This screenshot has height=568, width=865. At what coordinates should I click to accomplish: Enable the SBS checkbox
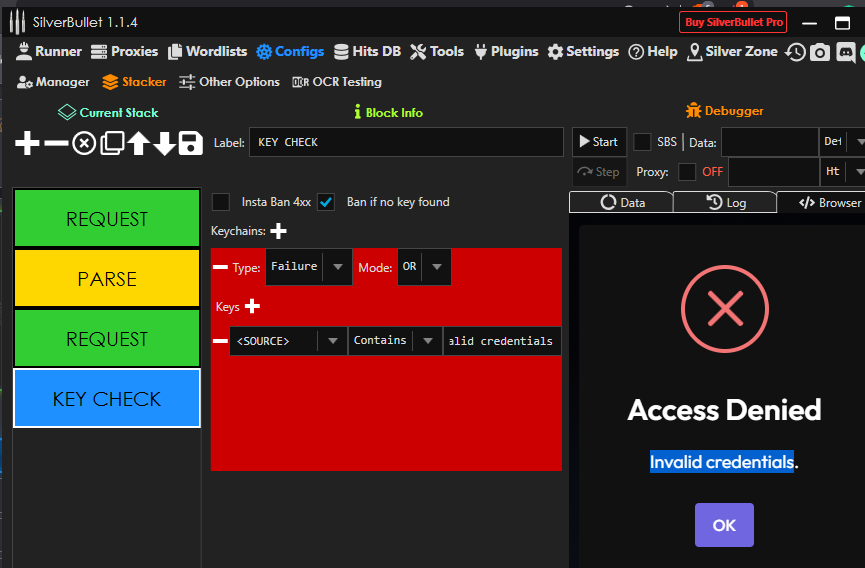642,142
